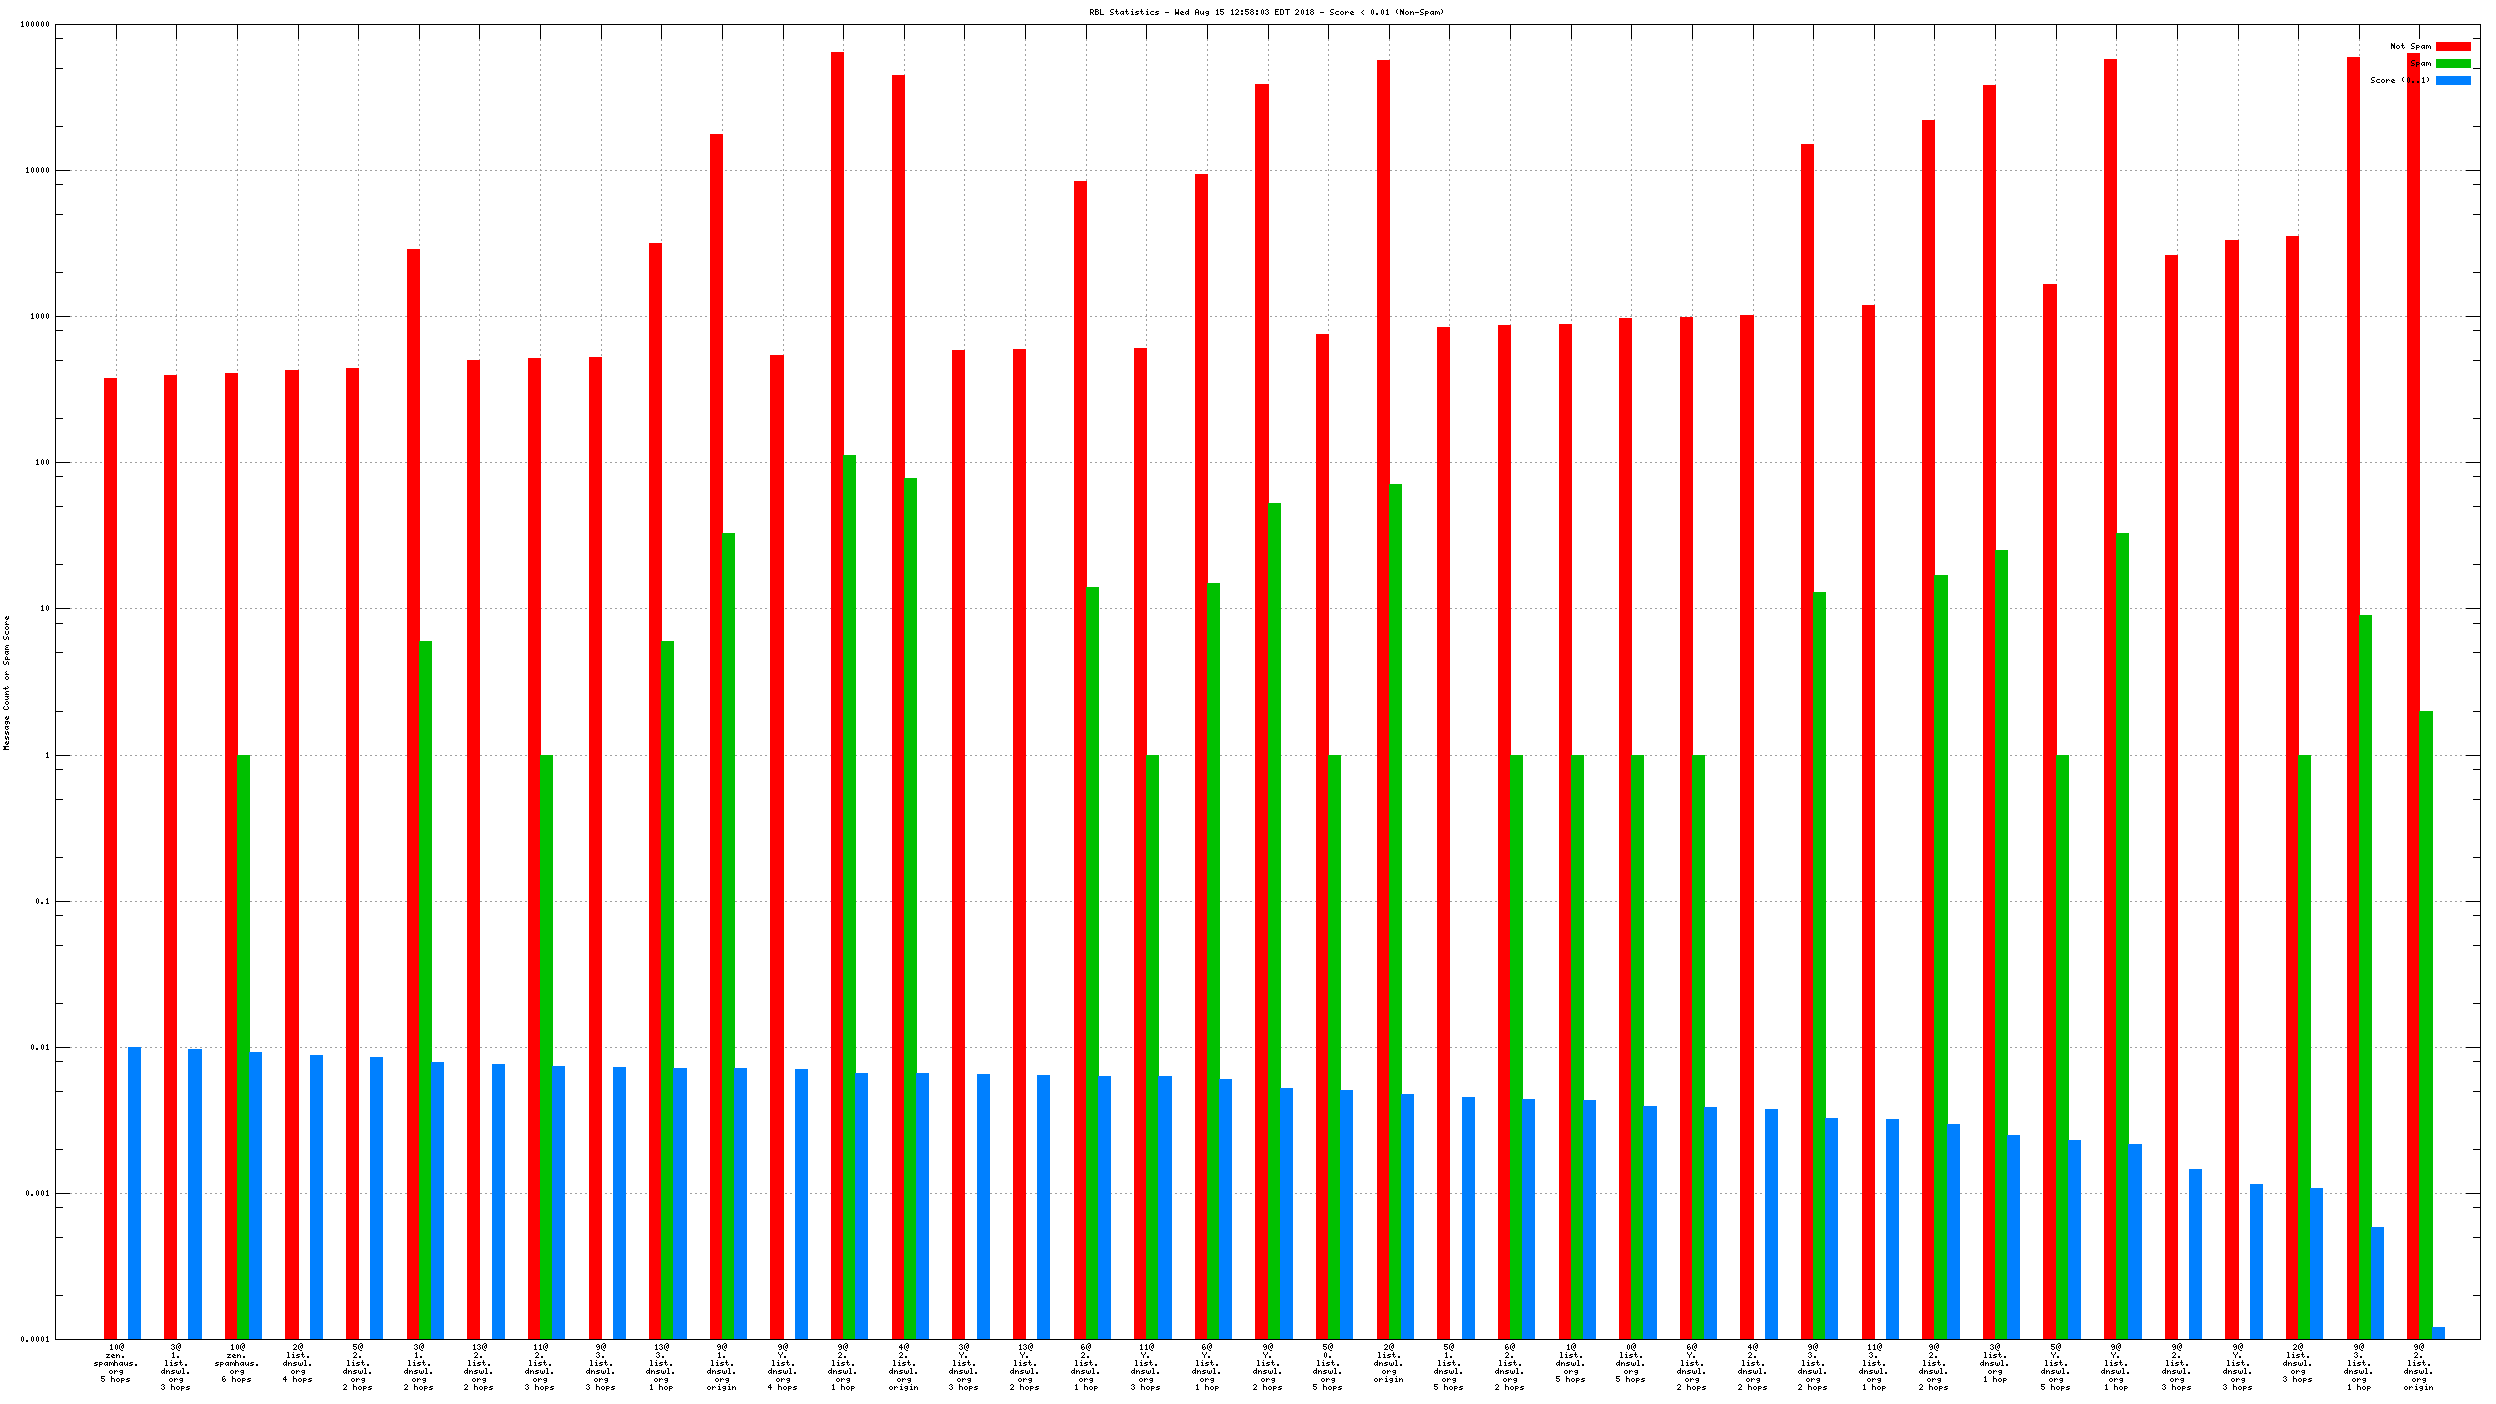
Task: Click the green Spam legend swatch
Action: pyautogui.click(x=2452, y=63)
